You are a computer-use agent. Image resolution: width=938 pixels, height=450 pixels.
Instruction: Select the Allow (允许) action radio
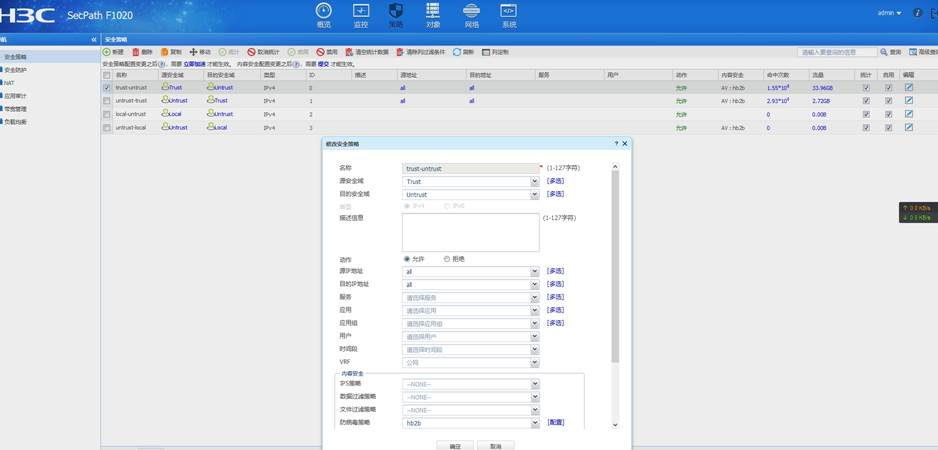coord(407,259)
